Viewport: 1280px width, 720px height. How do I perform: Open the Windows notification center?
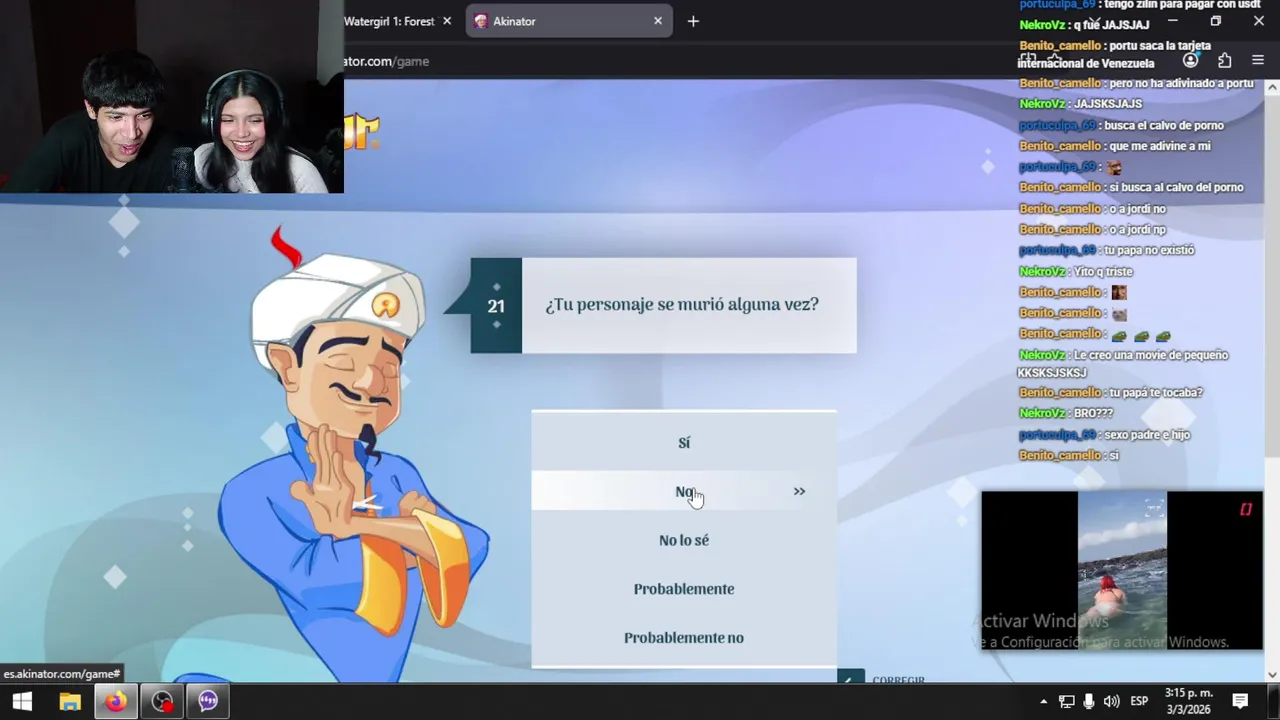[1240, 701]
